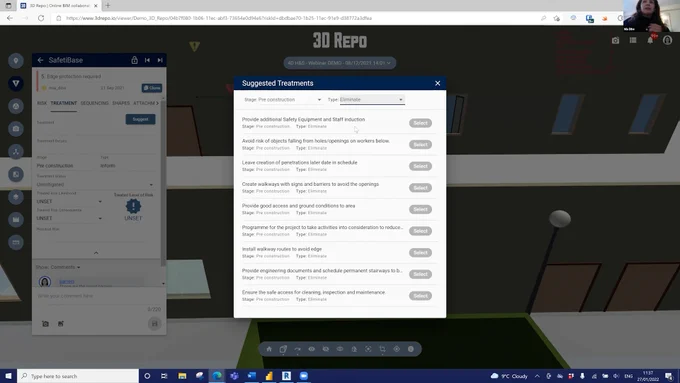Viewport: 680px width, 383px height.
Task: Open the model revision selector dropdown
Action: click(340, 63)
